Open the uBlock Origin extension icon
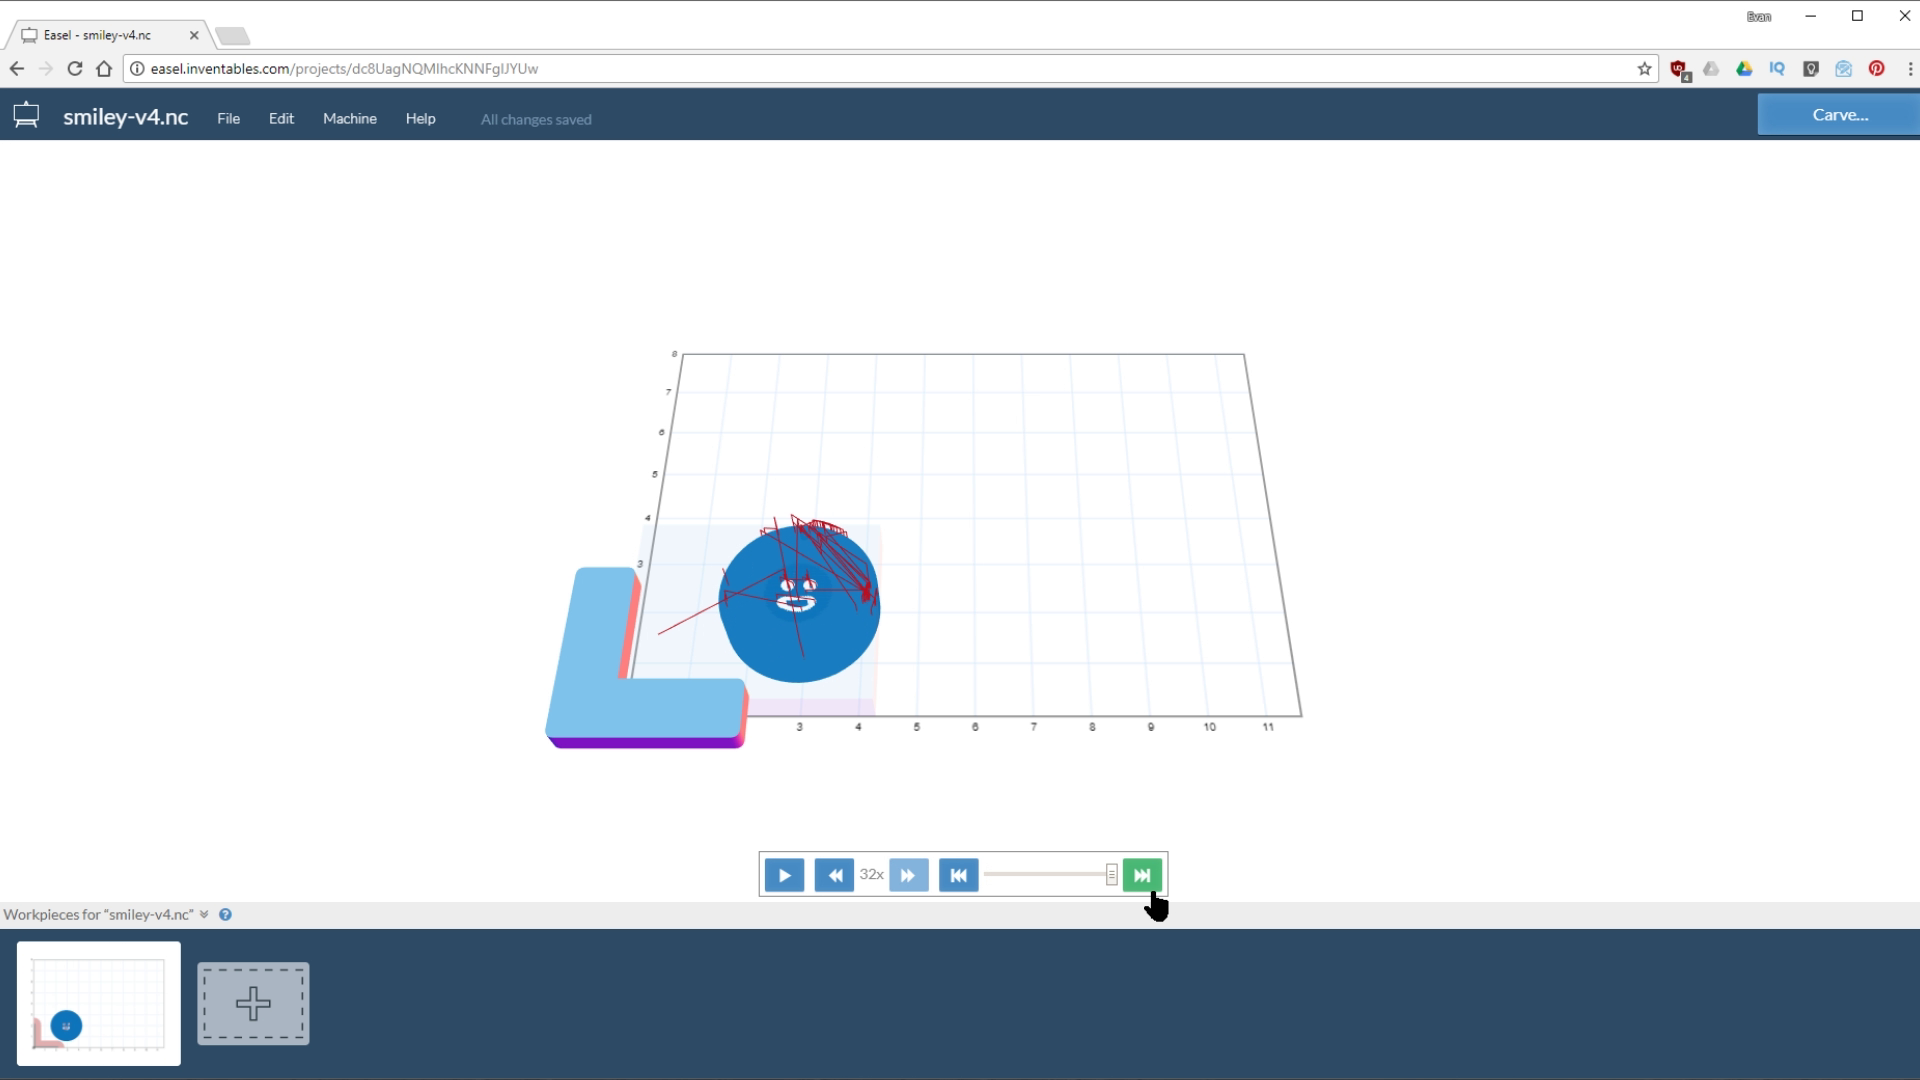1920x1080 pixels. click(1680, 68)
